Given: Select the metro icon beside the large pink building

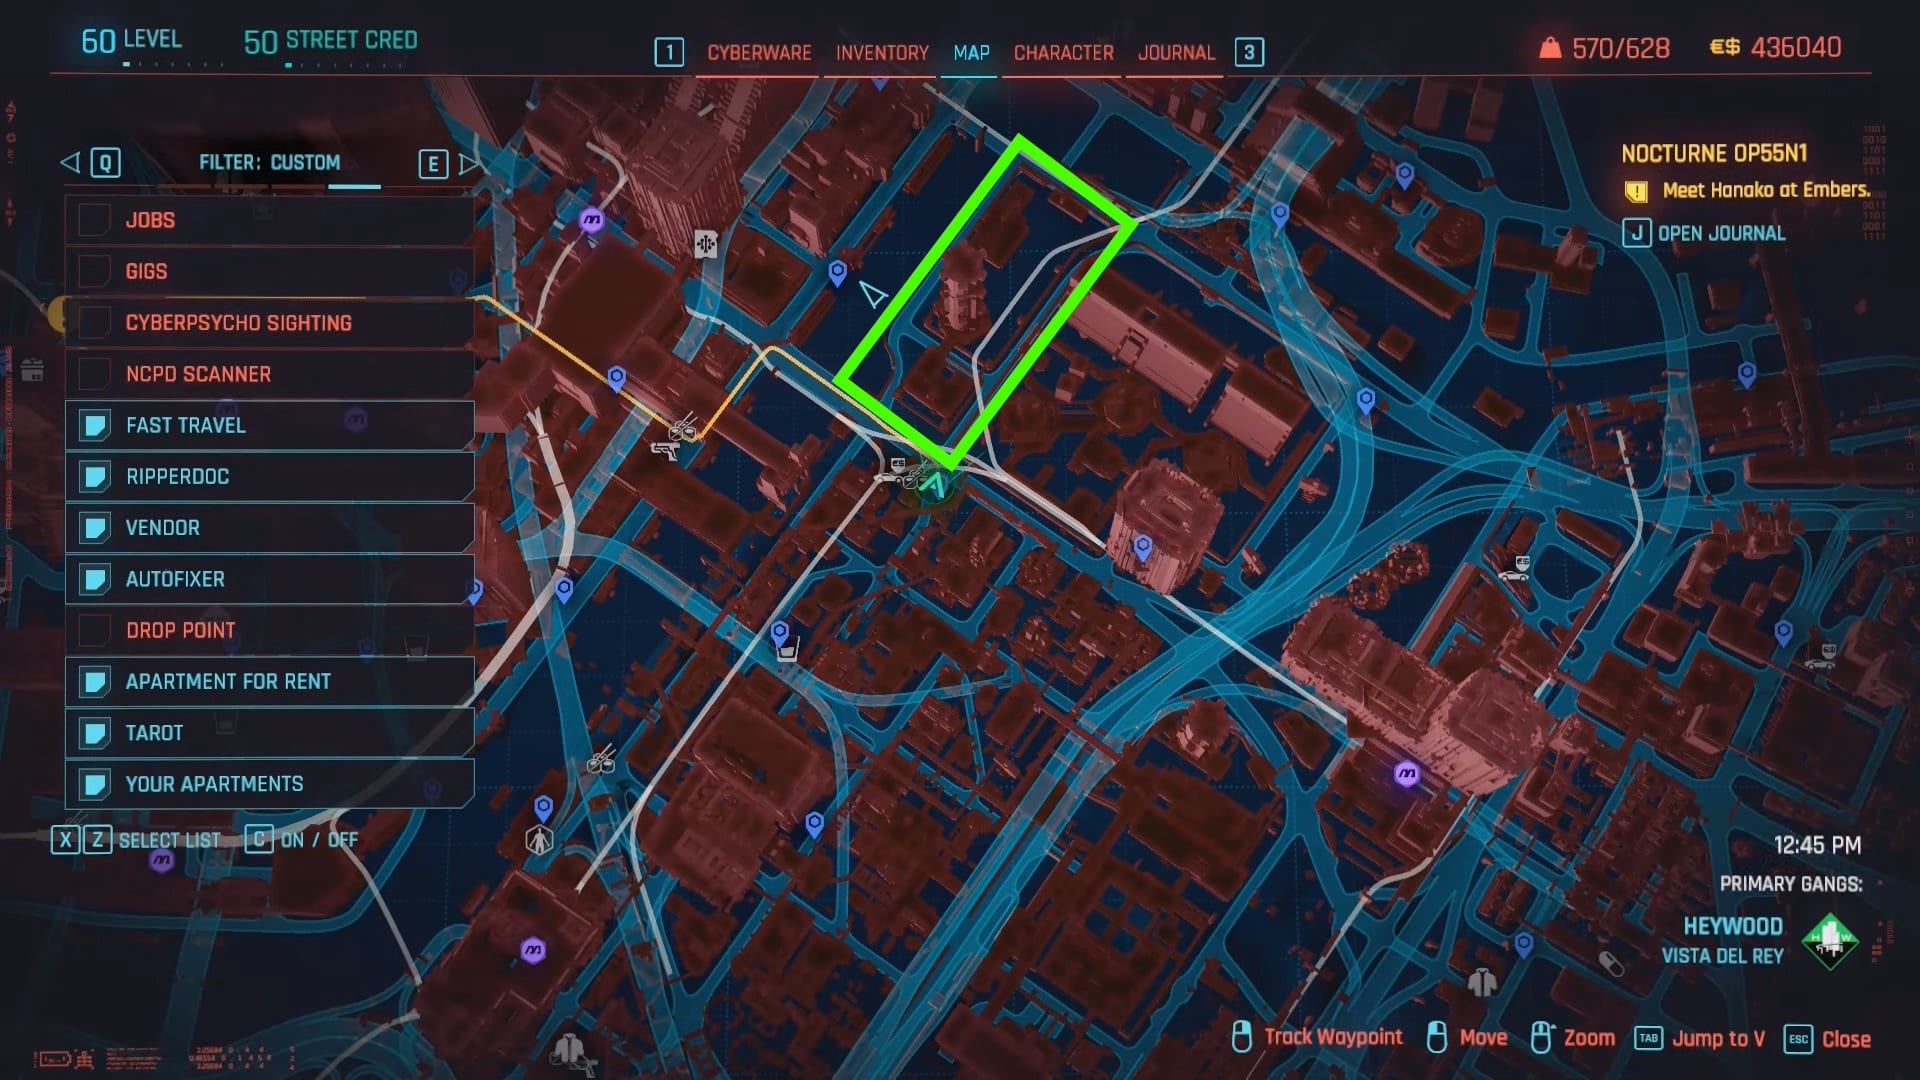Looking at the screenshot, I should click(x=1407, y=773).
